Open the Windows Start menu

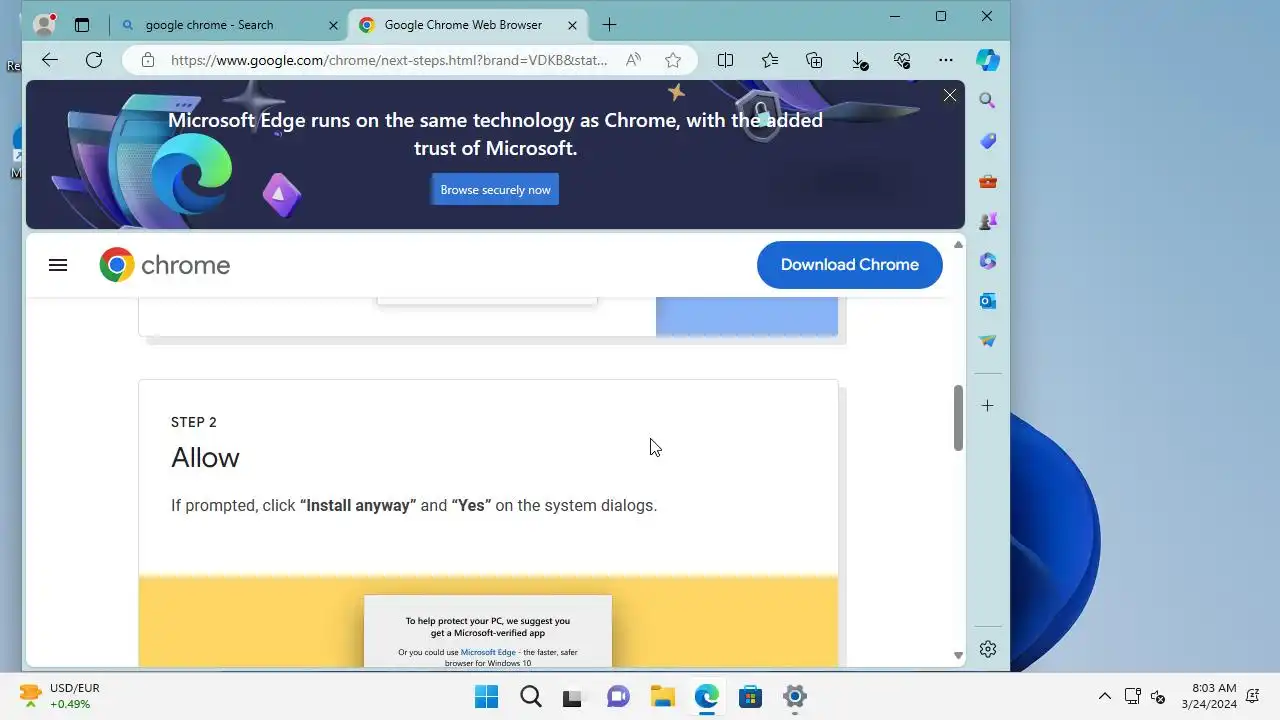(487, 697)
